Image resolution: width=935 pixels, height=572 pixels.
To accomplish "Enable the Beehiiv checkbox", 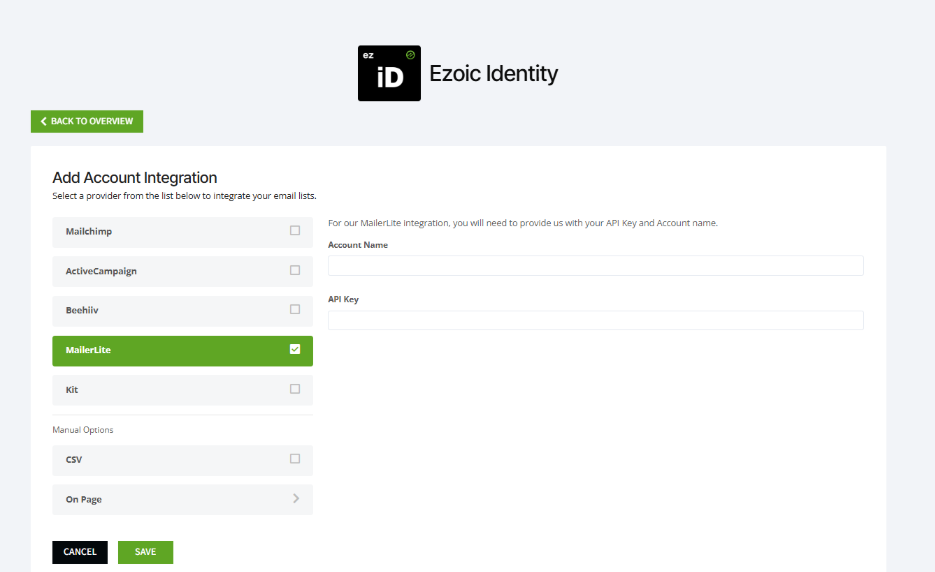I will [295, 310].
